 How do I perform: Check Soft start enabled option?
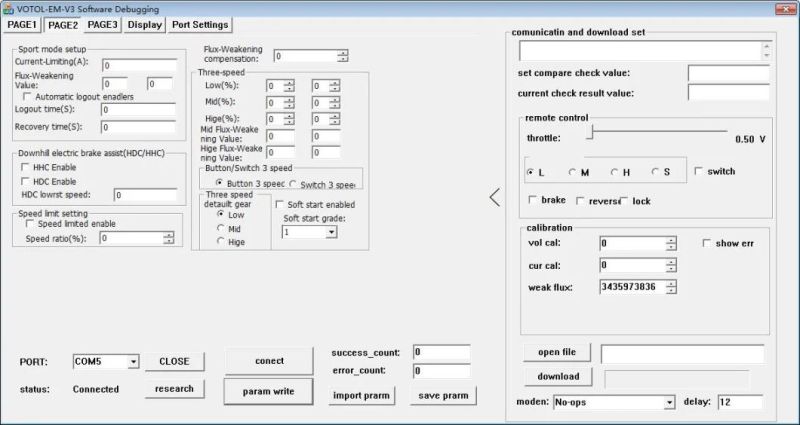pos(280,204)
